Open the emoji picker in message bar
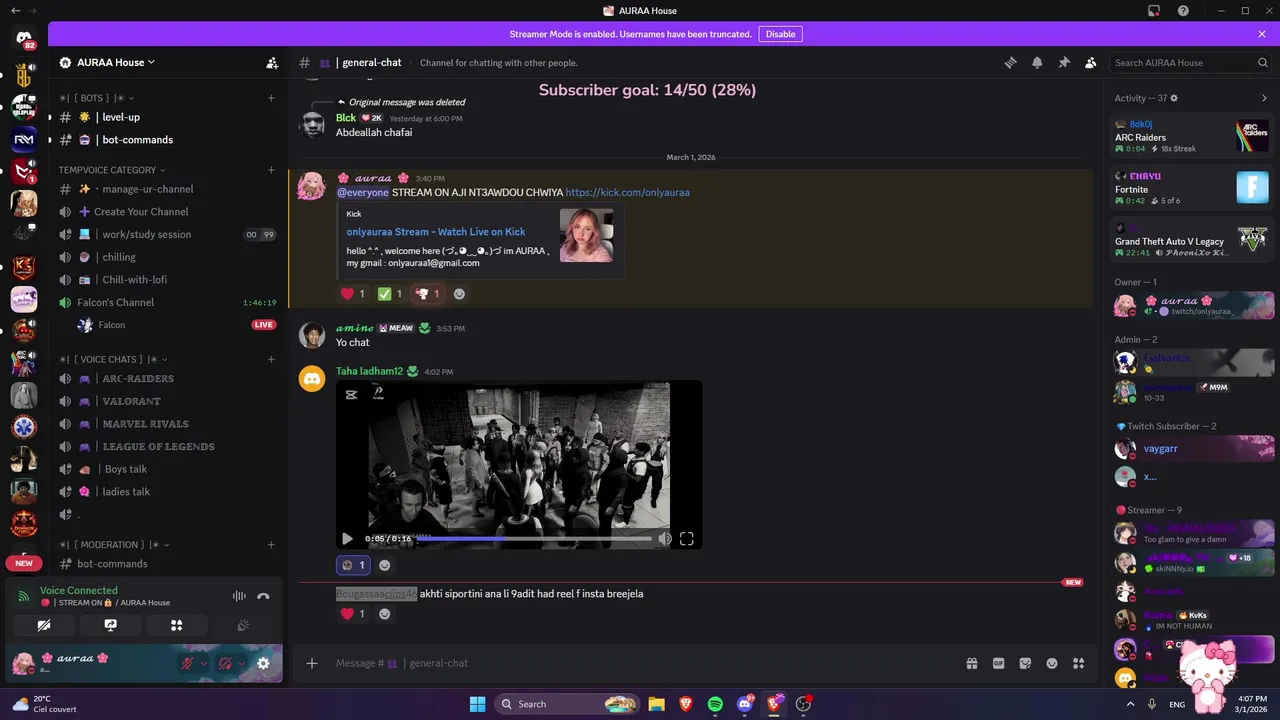 1052,663
